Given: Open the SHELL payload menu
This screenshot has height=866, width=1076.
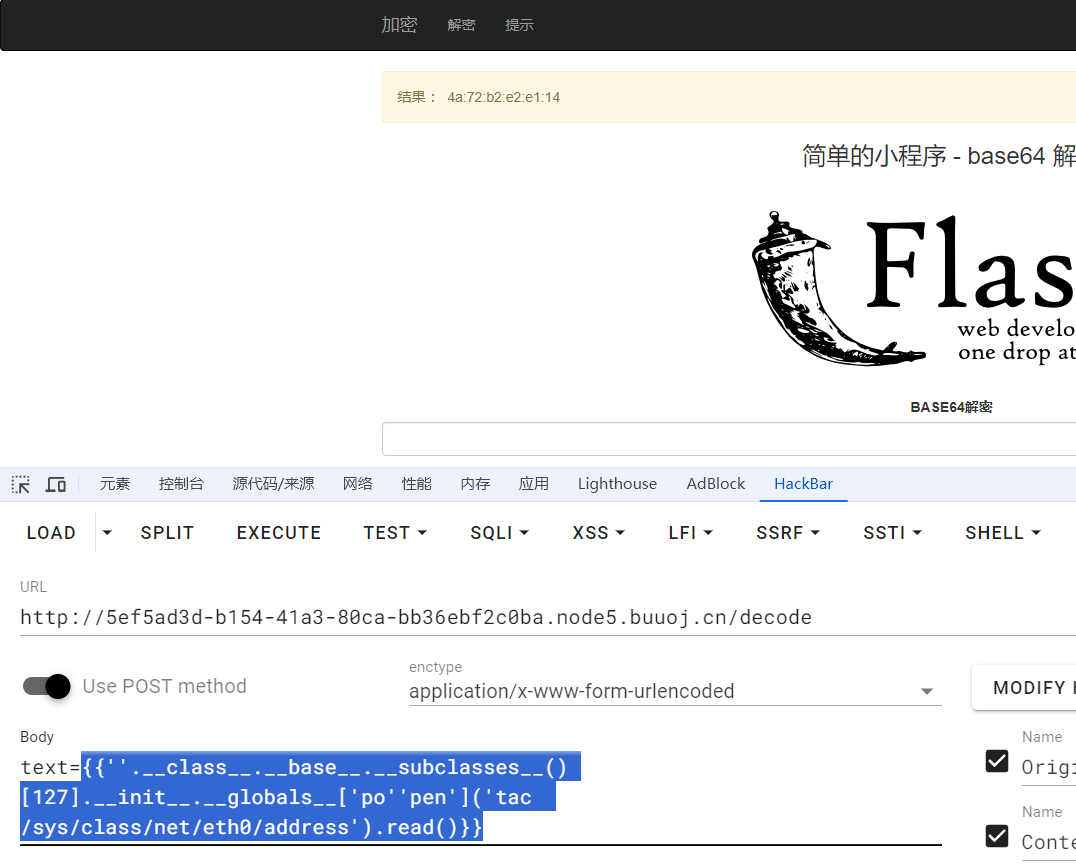Looking at the screenshot, I should pos(1003,533).
